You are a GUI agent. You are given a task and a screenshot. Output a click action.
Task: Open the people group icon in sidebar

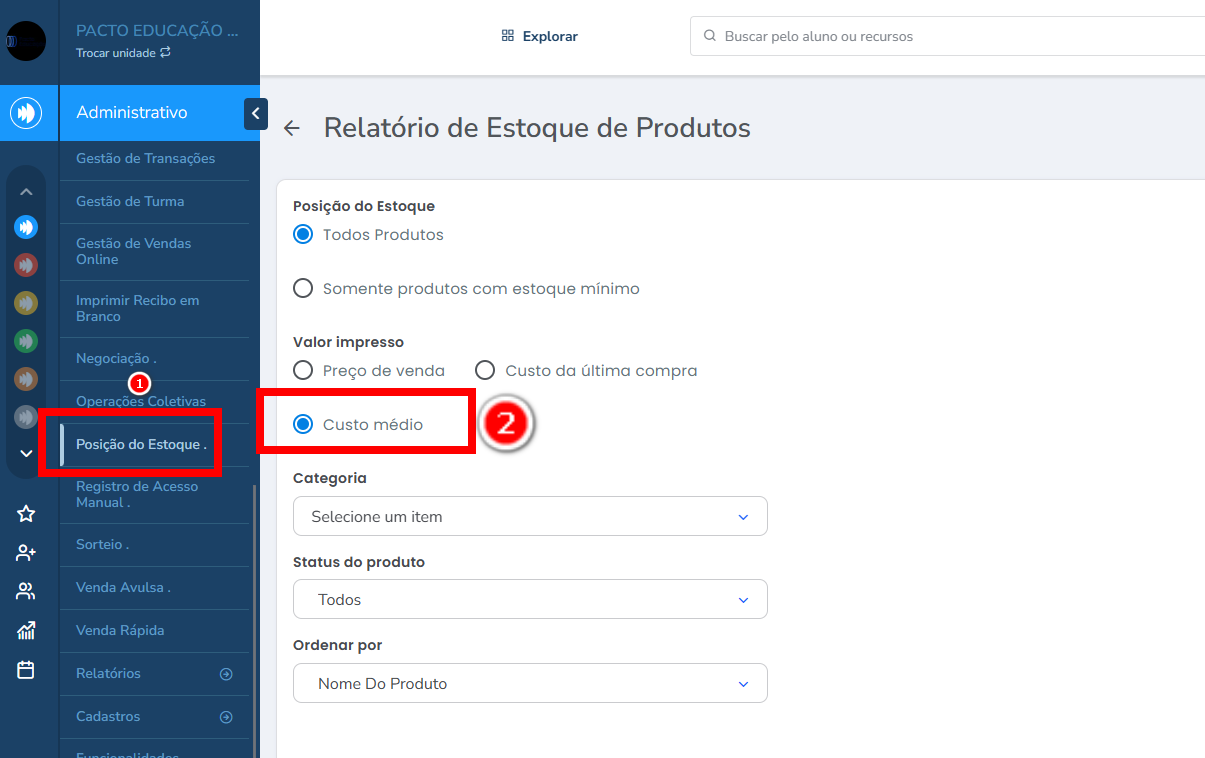[26, 591]
